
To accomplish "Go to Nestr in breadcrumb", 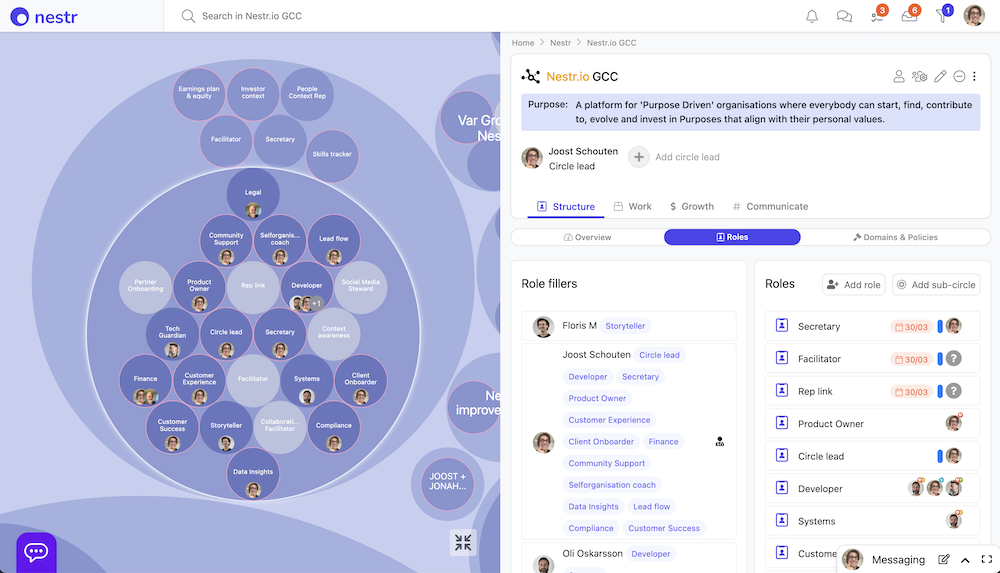I will click(561, 43).
